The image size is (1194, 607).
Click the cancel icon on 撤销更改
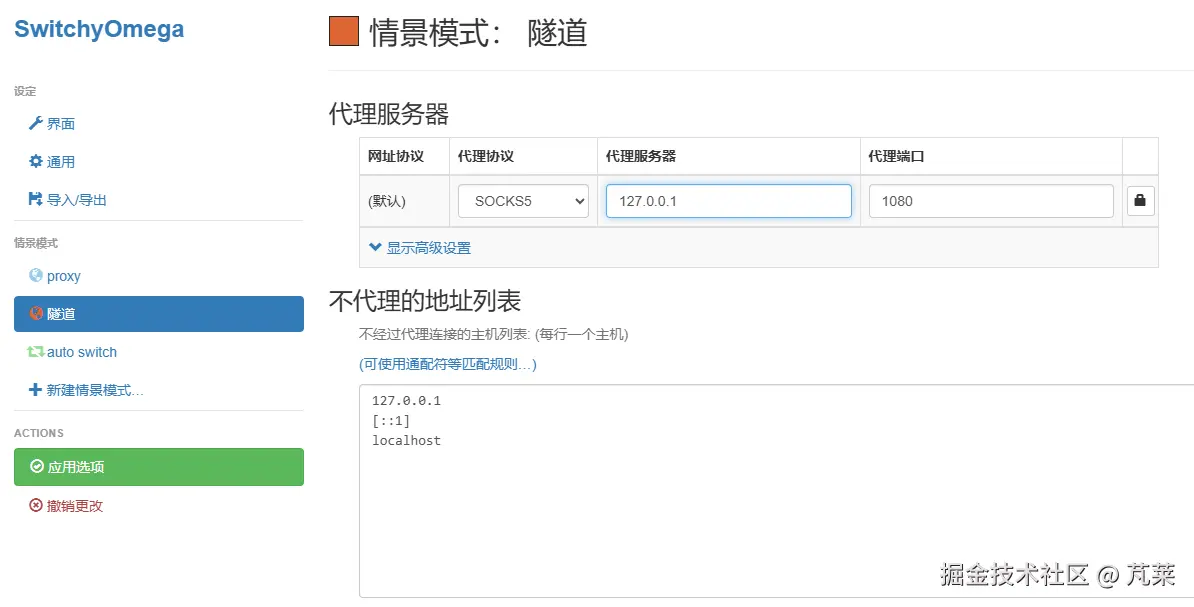pyautogui.click(x=36, y=505)
